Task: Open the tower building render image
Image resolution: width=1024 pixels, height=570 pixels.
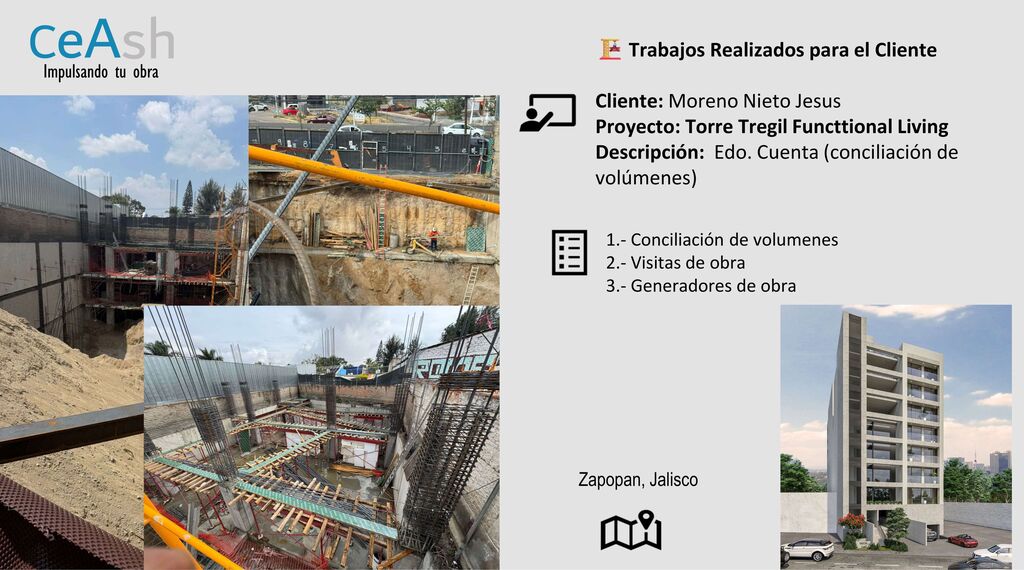Action: (x=895, y=430)
